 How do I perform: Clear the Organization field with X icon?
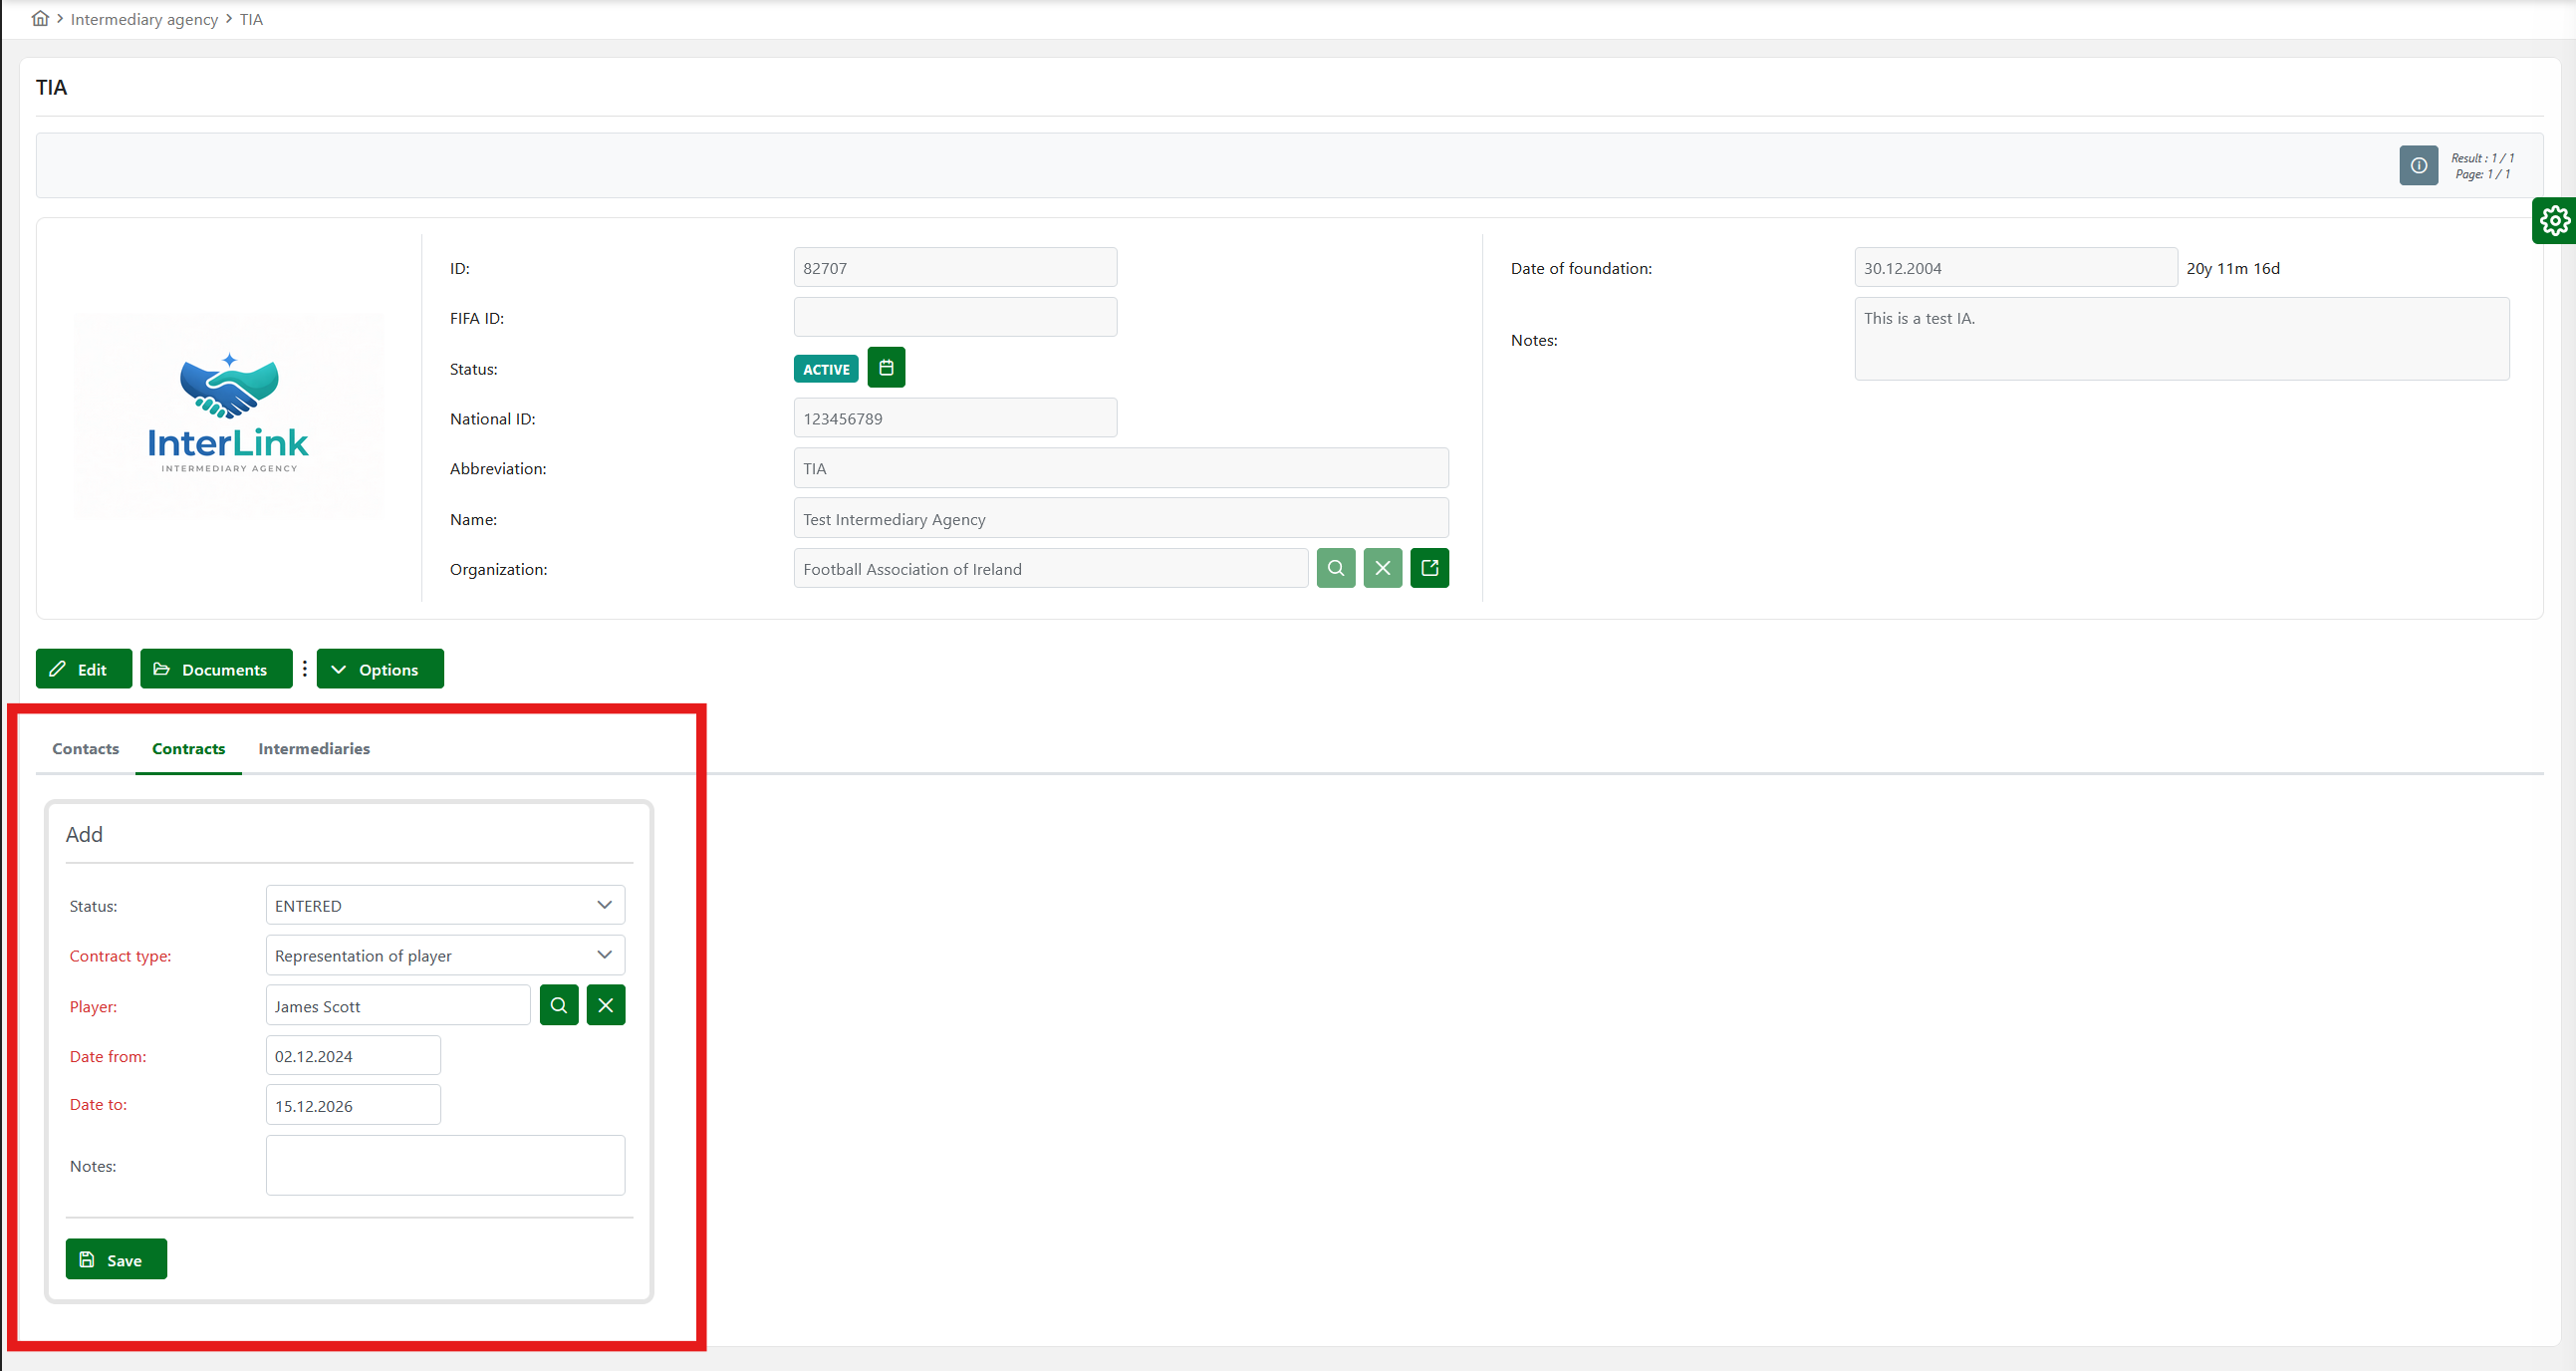coord(1382,568)
